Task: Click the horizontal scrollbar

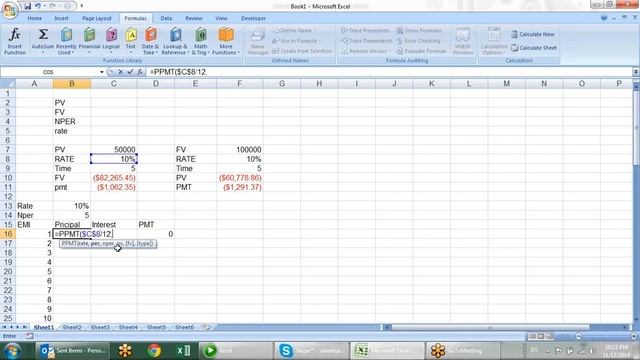Action: coord(490,327)
